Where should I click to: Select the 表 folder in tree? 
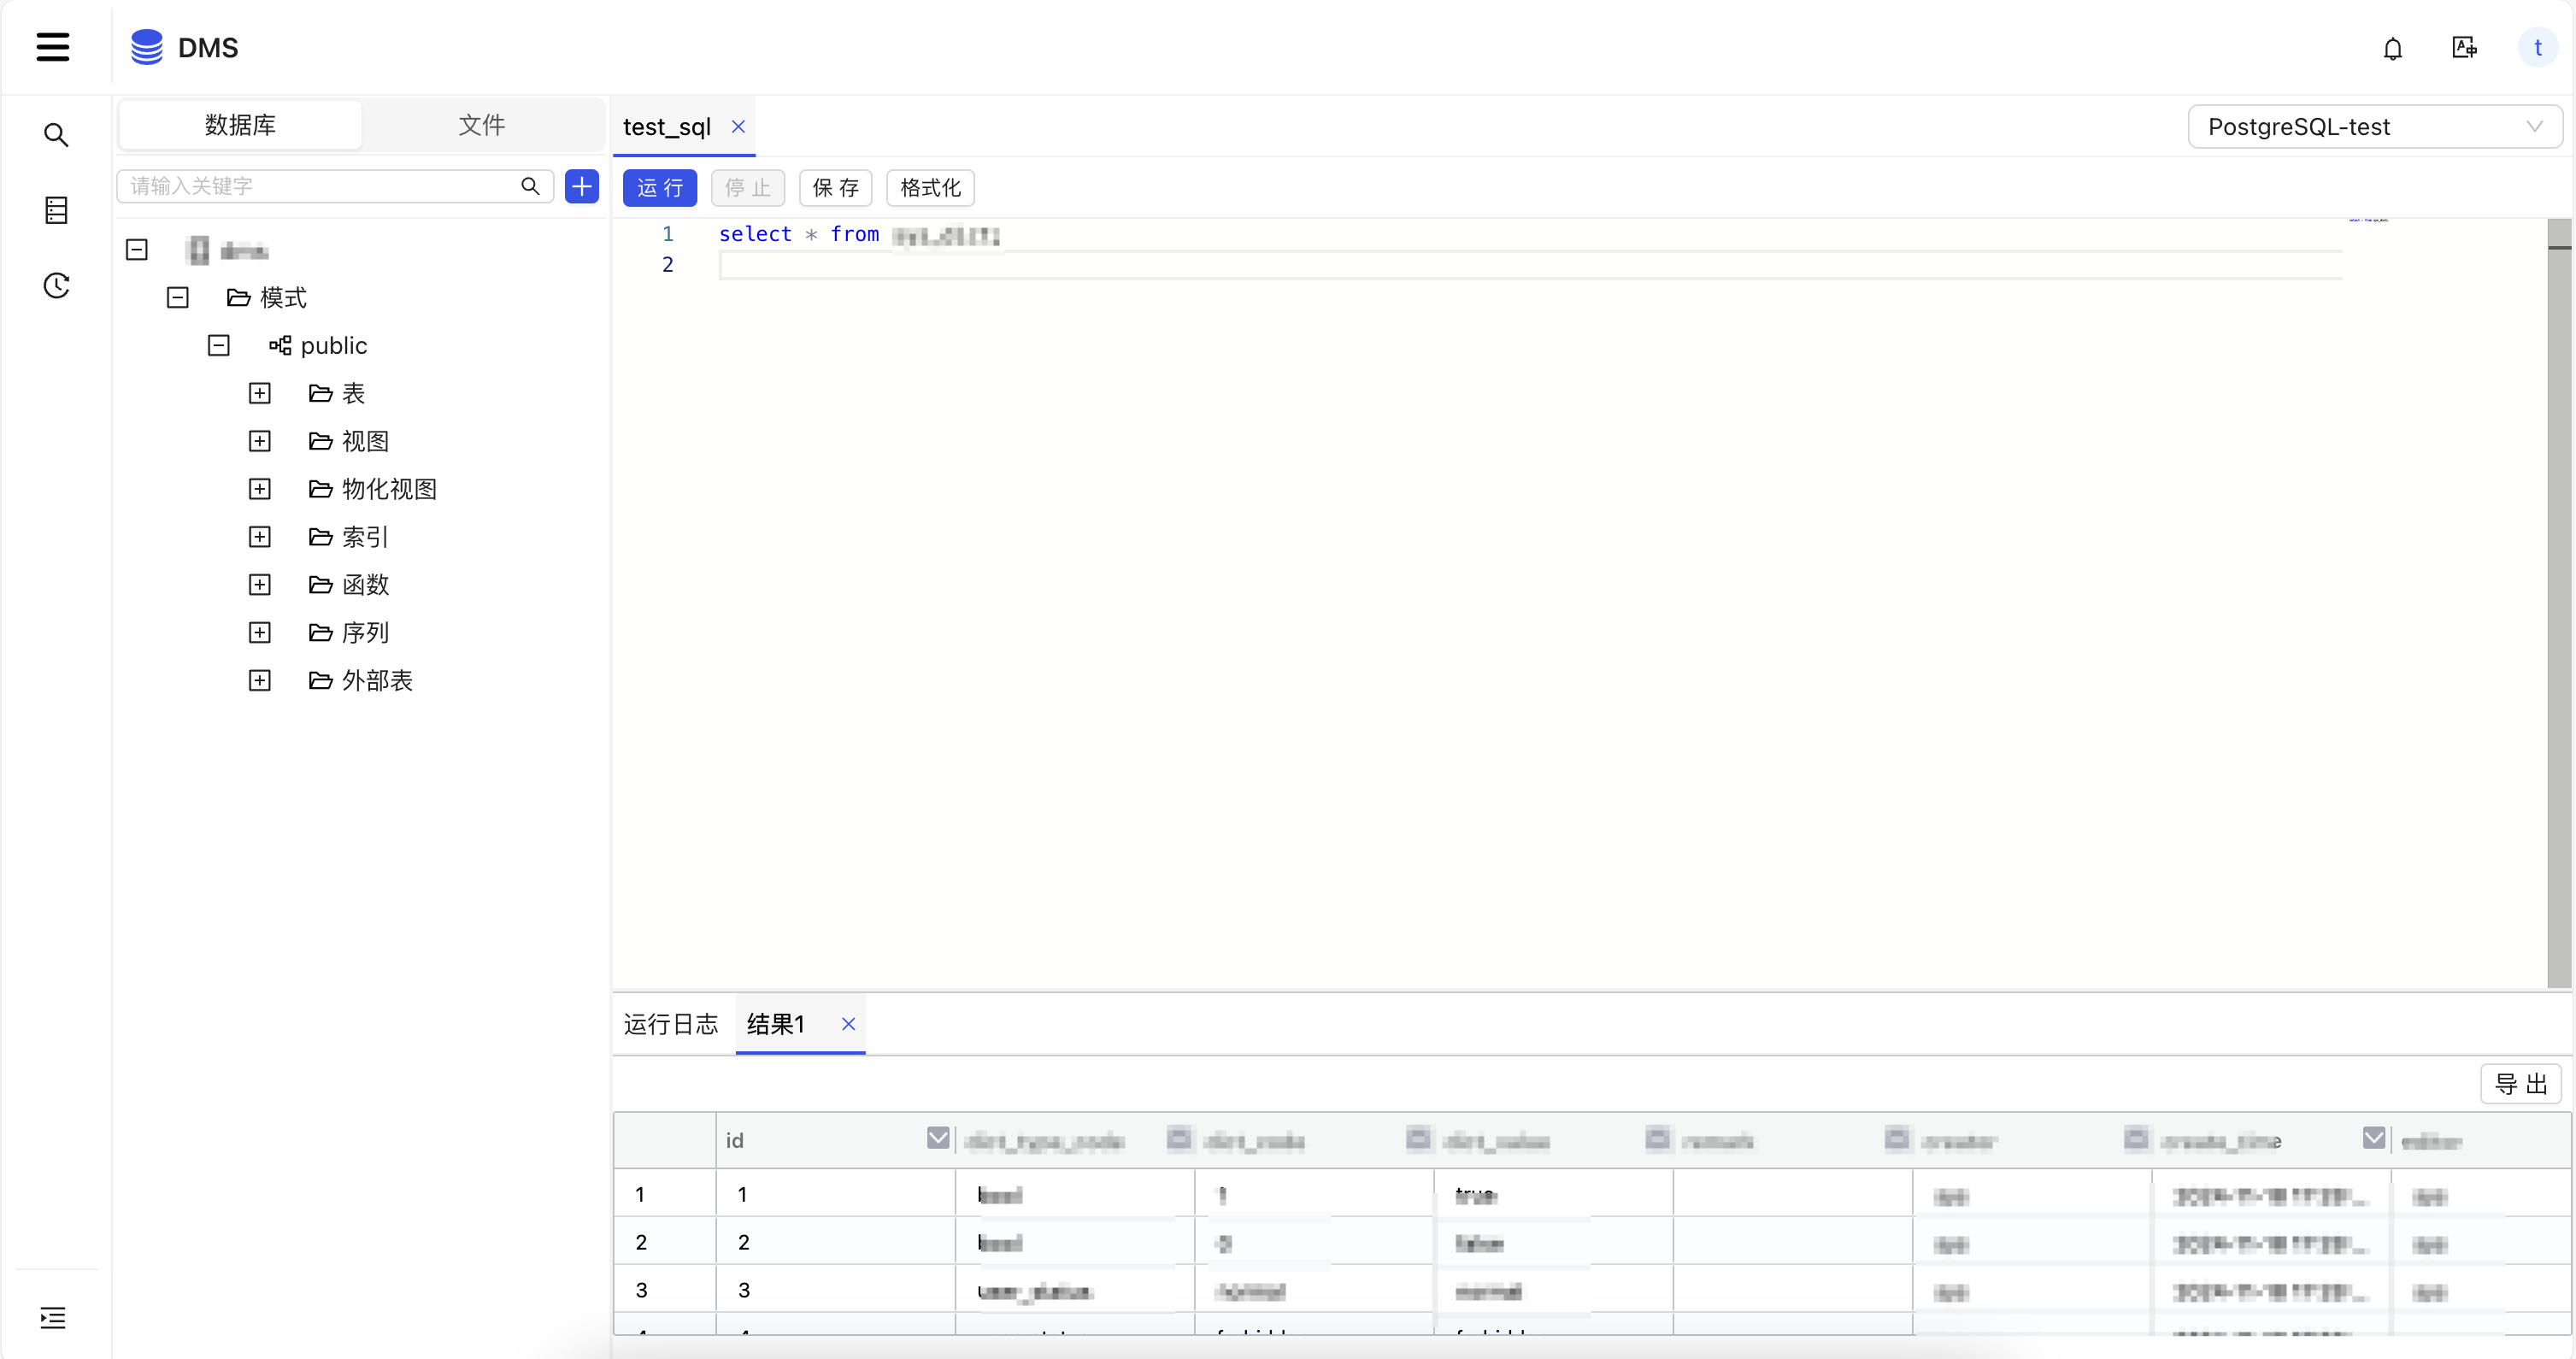point(337,393)
